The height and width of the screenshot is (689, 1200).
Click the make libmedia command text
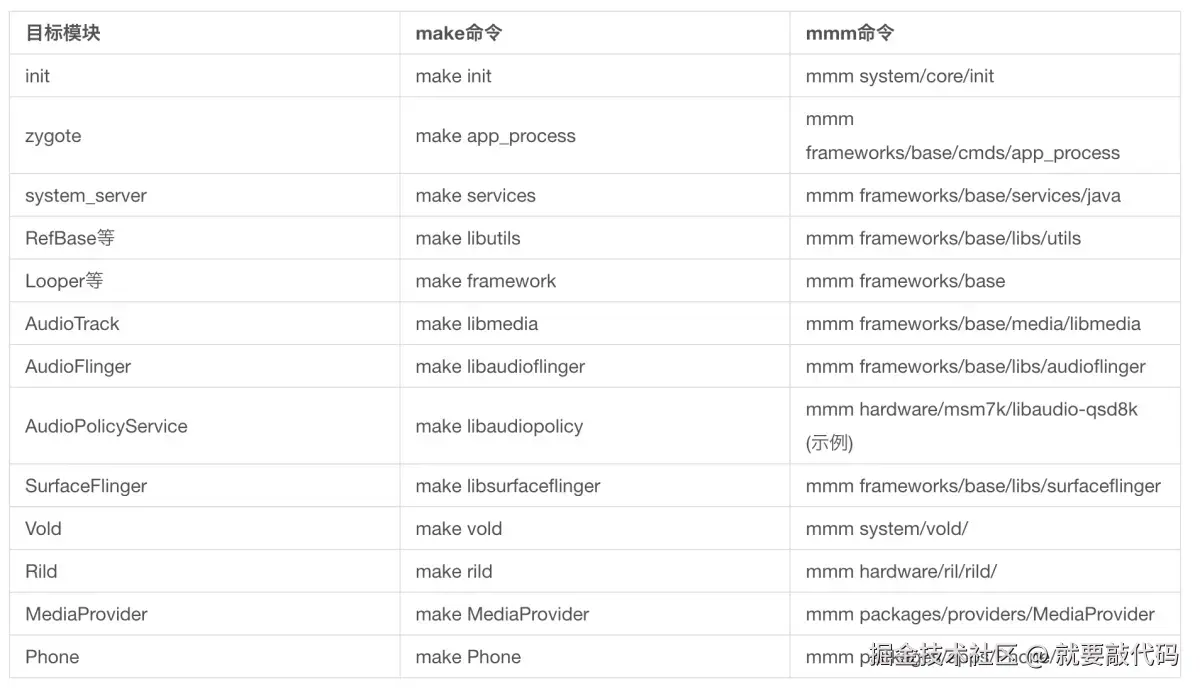coord(476,324)
